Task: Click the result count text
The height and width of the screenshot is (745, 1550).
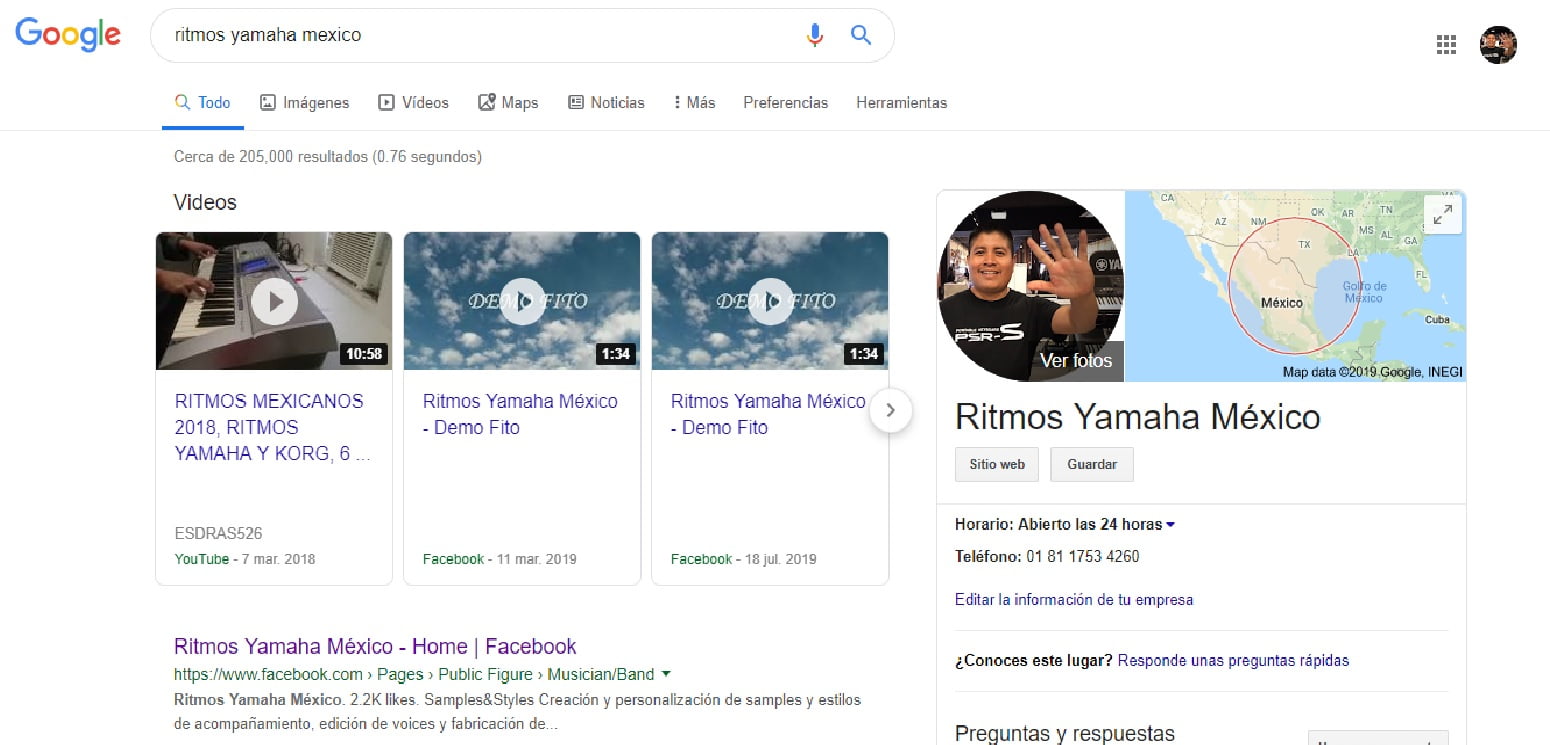Action: coord(328,157)
